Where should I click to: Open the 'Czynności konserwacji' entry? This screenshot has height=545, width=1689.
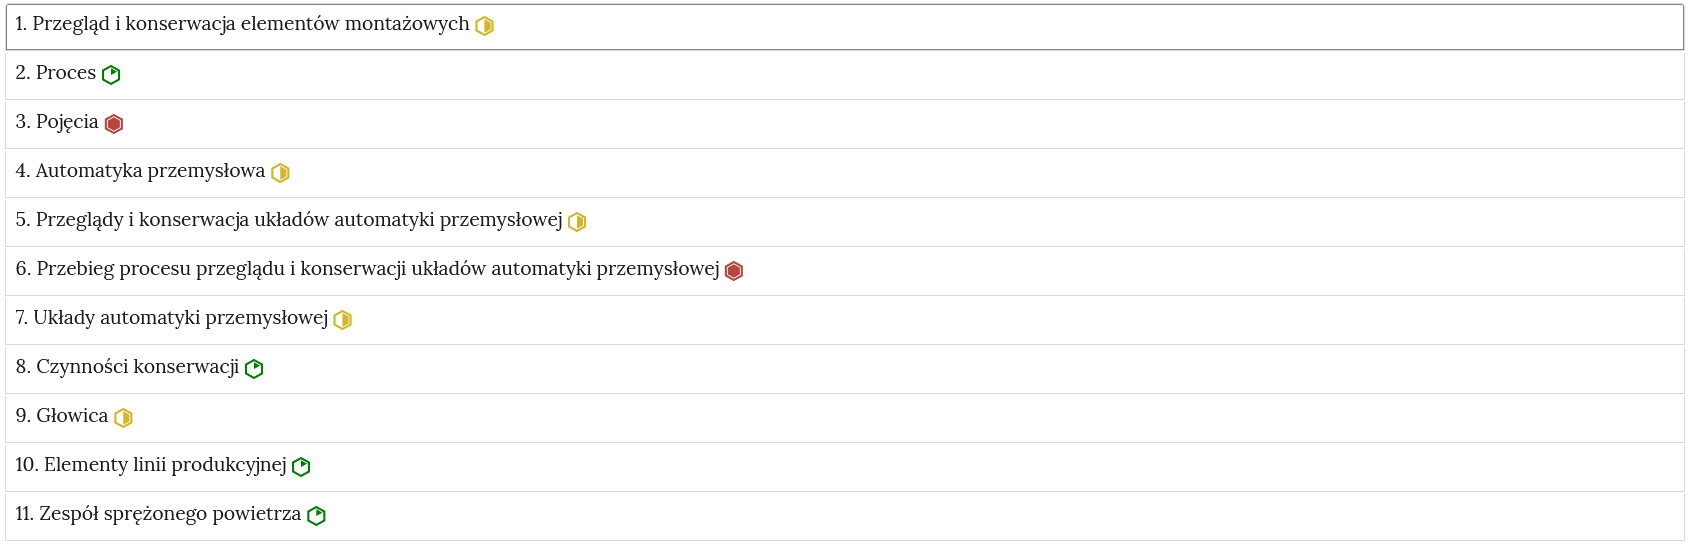click(137, 367)
